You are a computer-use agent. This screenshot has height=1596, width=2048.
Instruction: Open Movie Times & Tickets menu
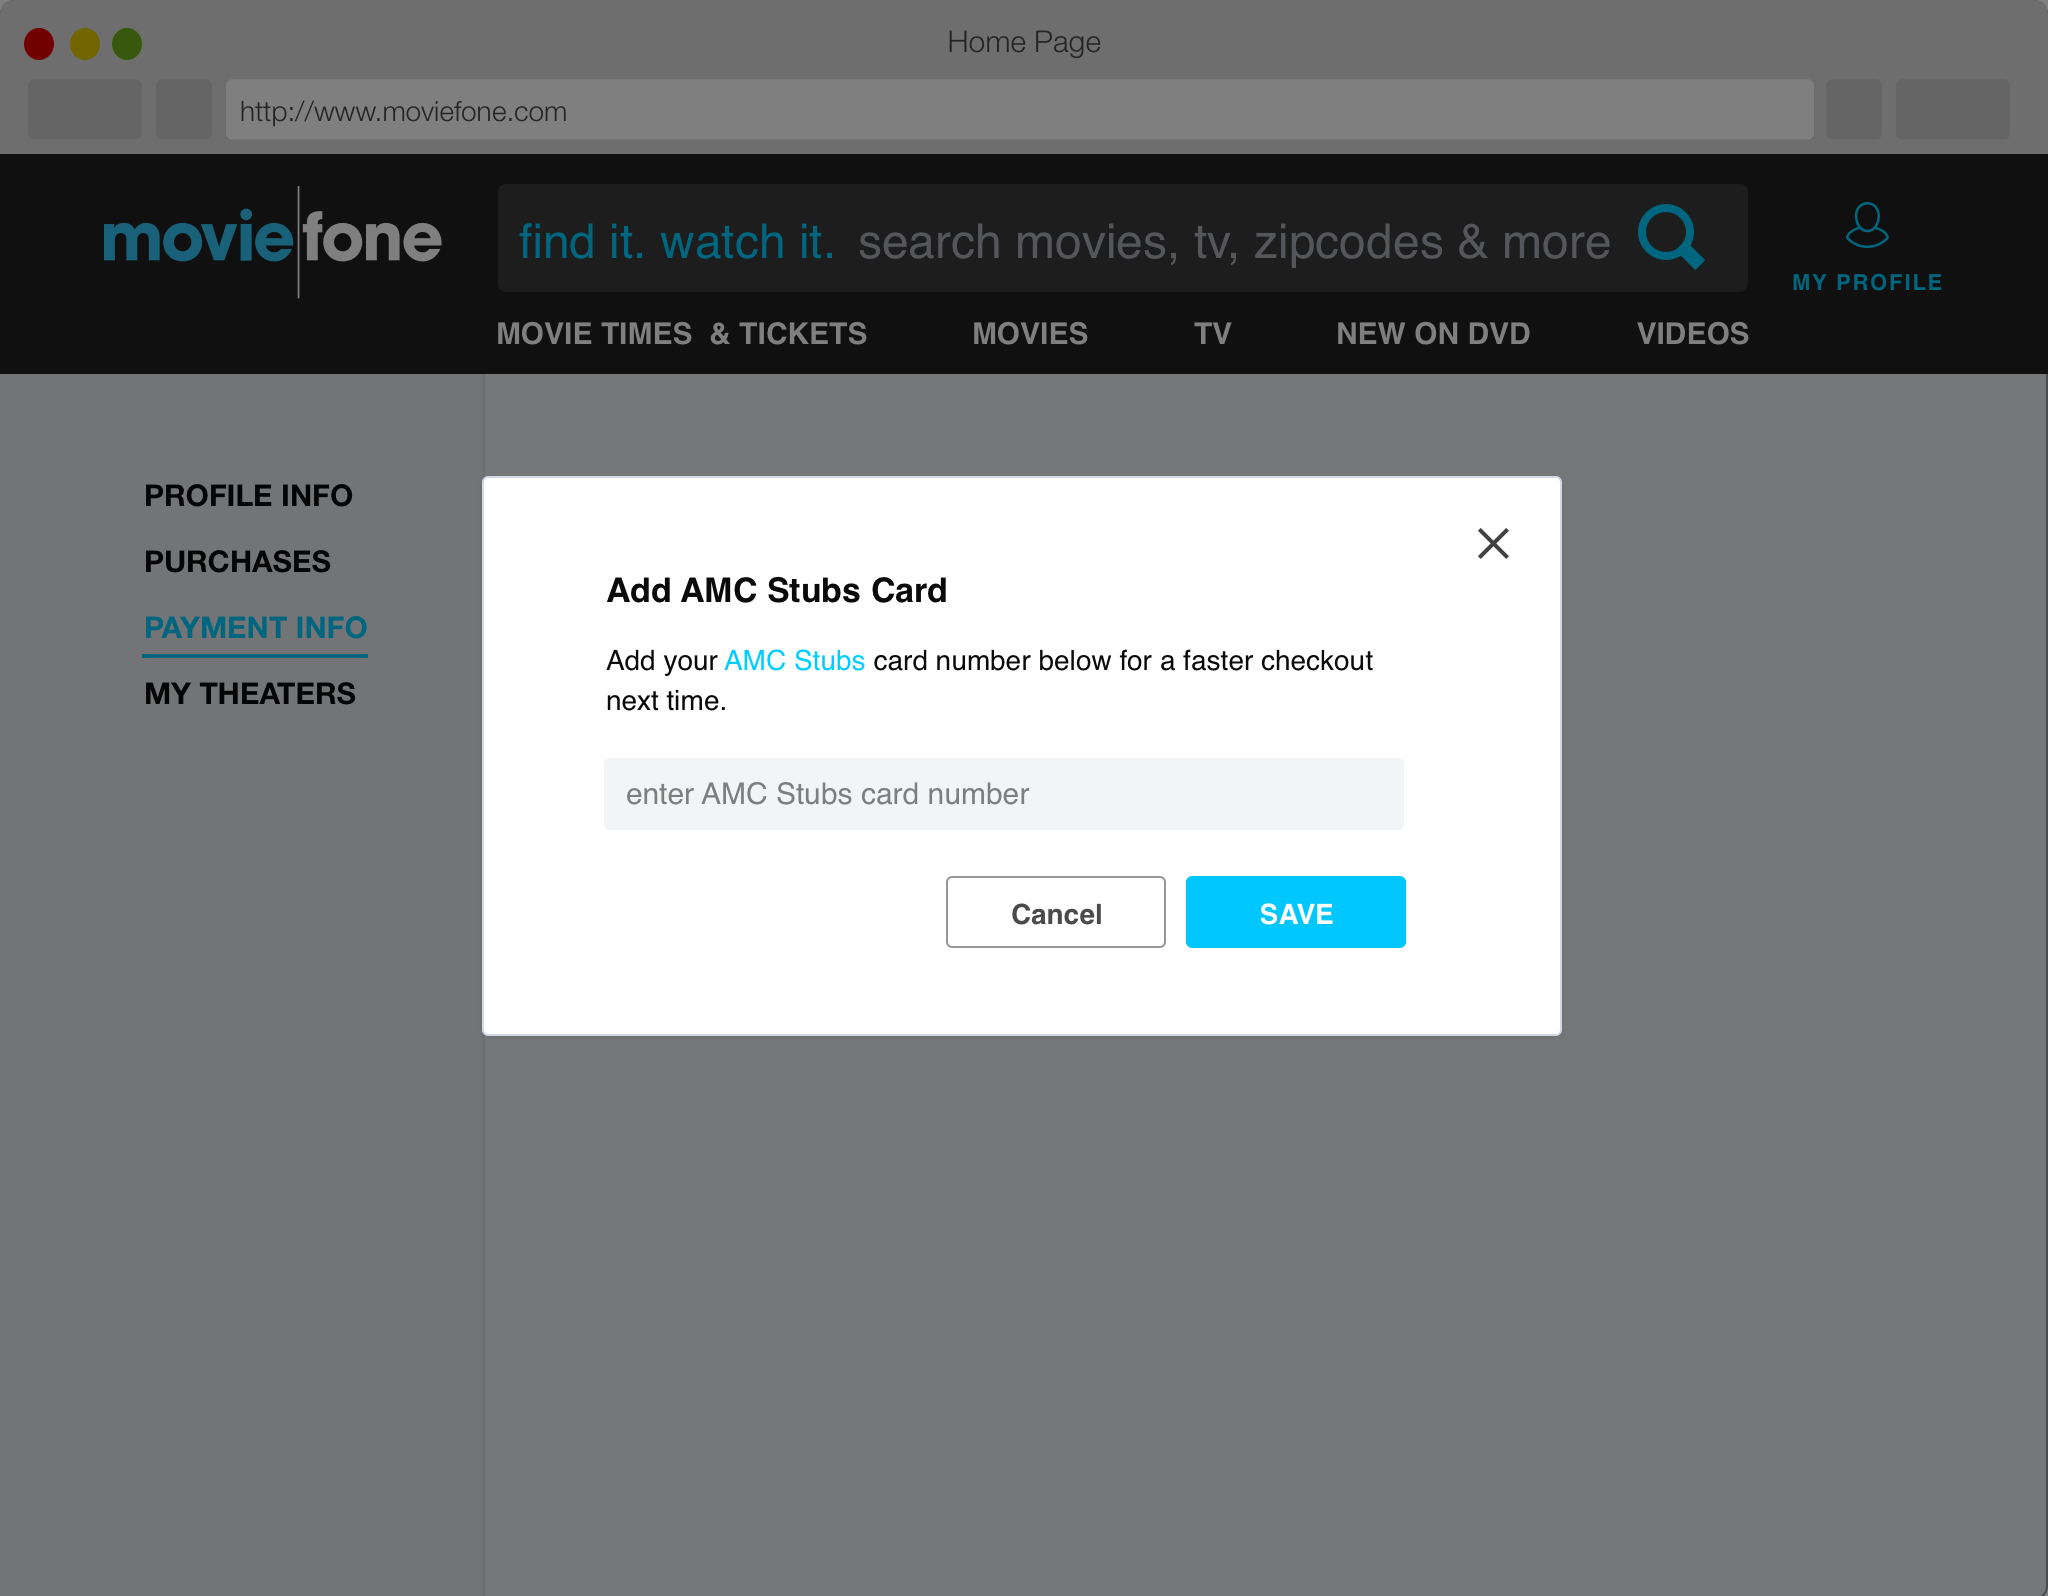(681, 334)
